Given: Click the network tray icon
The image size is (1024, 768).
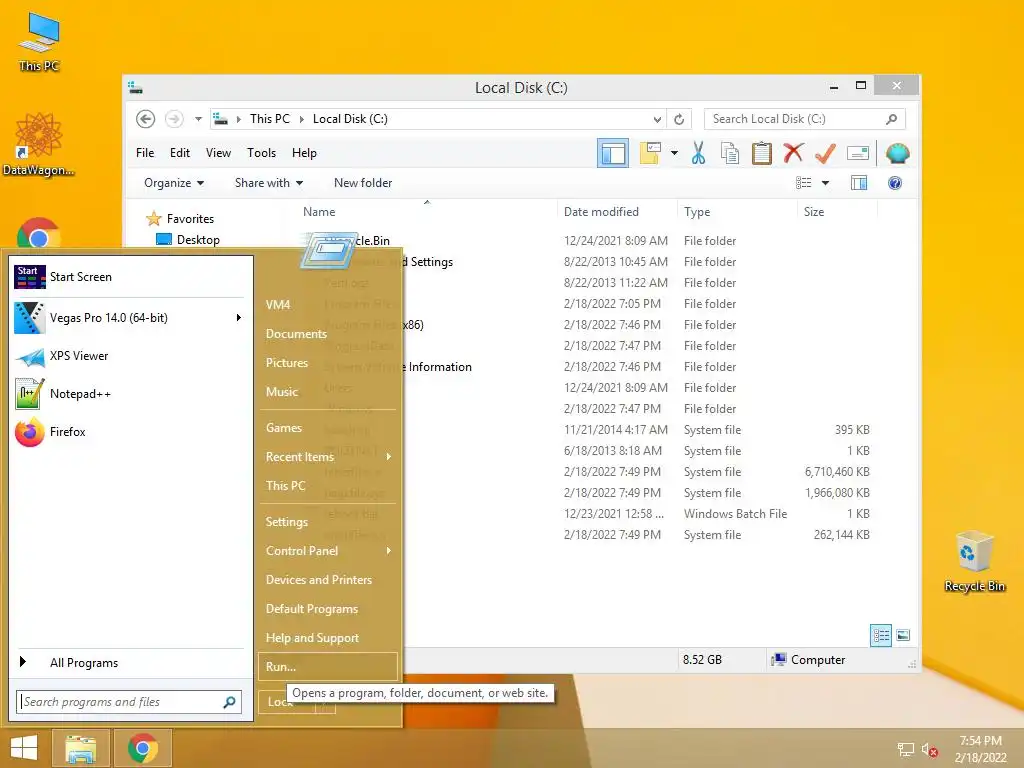Looking at the screenshot, I should [906, 750].
